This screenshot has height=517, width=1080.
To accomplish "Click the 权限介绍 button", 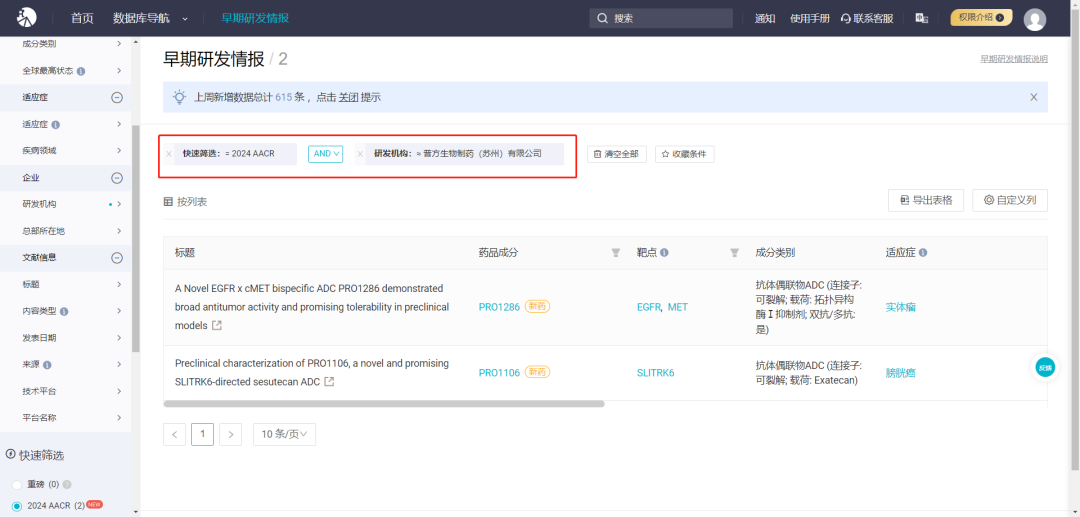I will pyautogui.click(x=982, y=18).
